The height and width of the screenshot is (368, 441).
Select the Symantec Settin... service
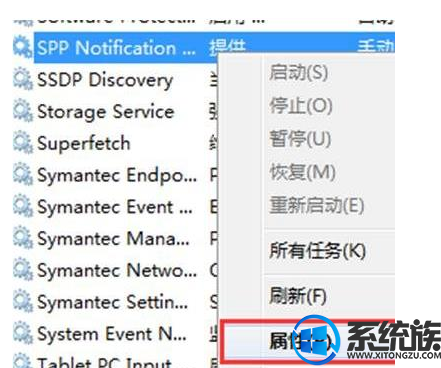pyautogui.click(x=112, y=302)
